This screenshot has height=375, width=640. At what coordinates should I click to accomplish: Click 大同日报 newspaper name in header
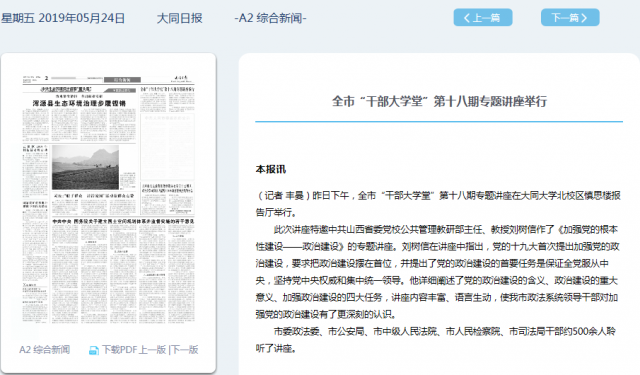coord(180,18)
